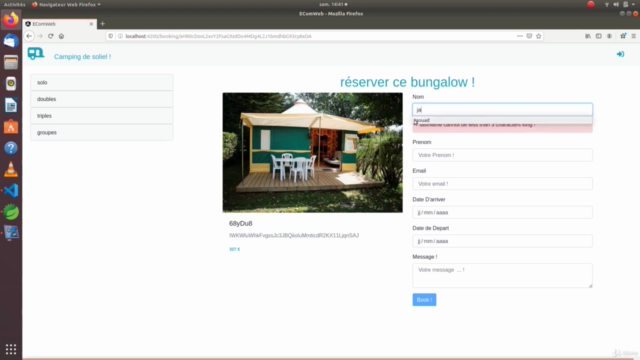The image size is (640, 360).
Task: Click the Camping de soliel ! link
Action: (x=82, y=57)
